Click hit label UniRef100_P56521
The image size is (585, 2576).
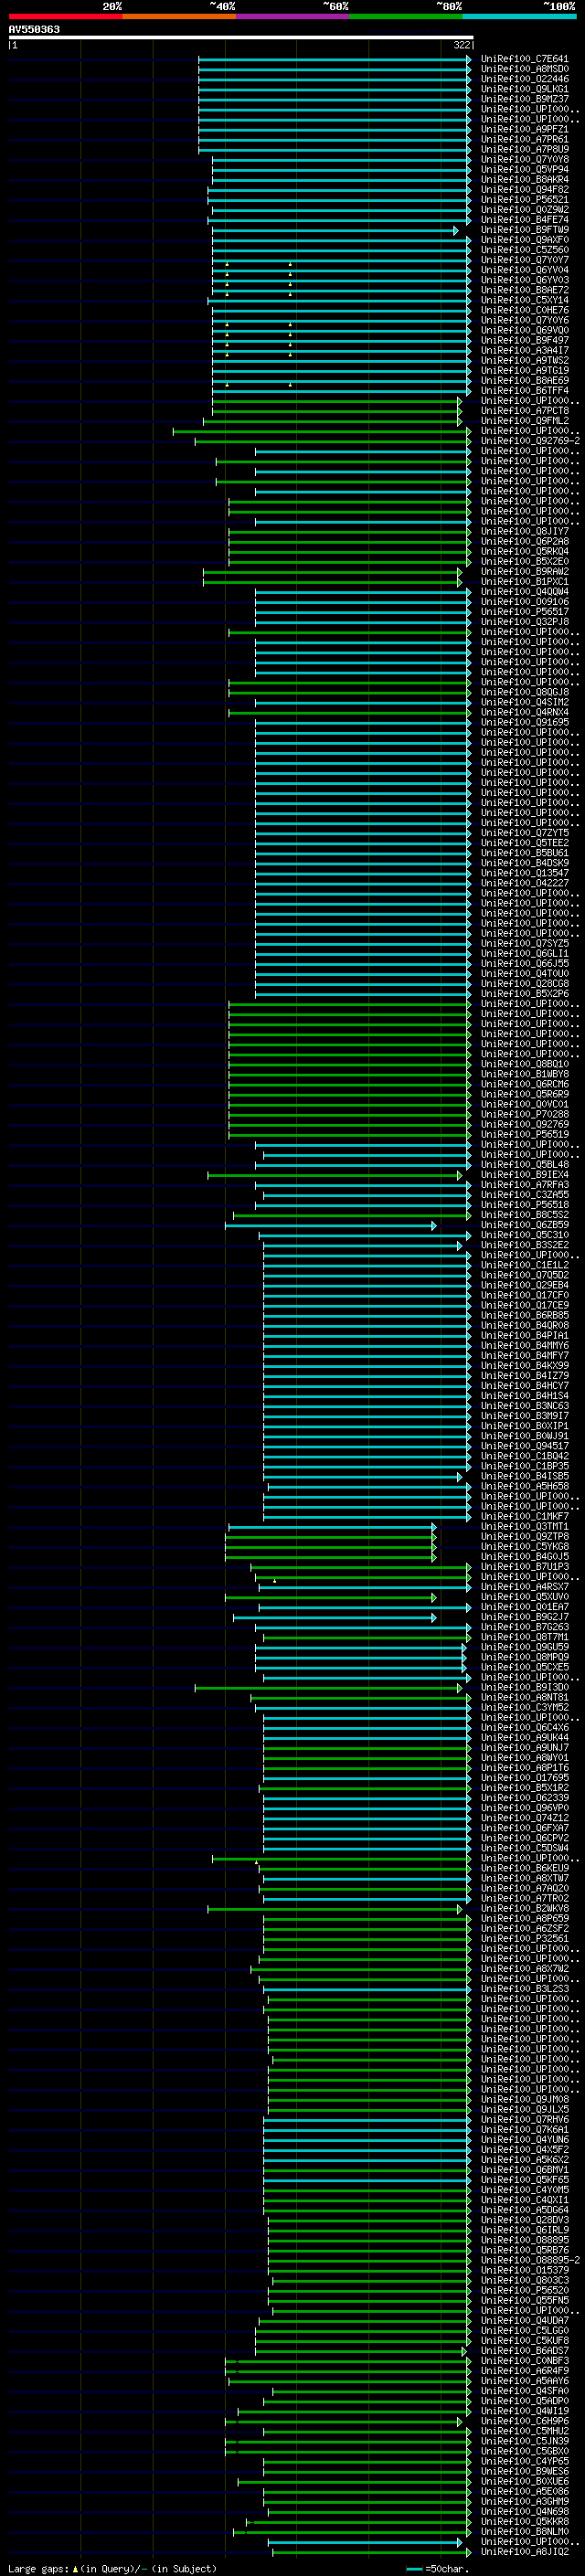[x=525, y=200]
